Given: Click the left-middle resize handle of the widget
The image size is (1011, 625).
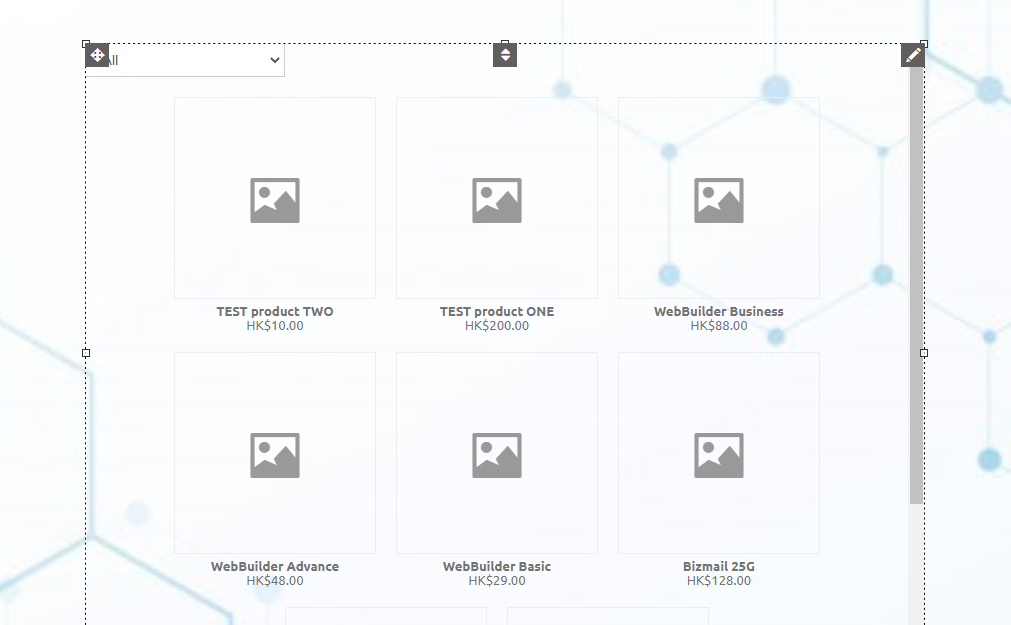Looking at the screenshot, I should click(x=86, y=353).
